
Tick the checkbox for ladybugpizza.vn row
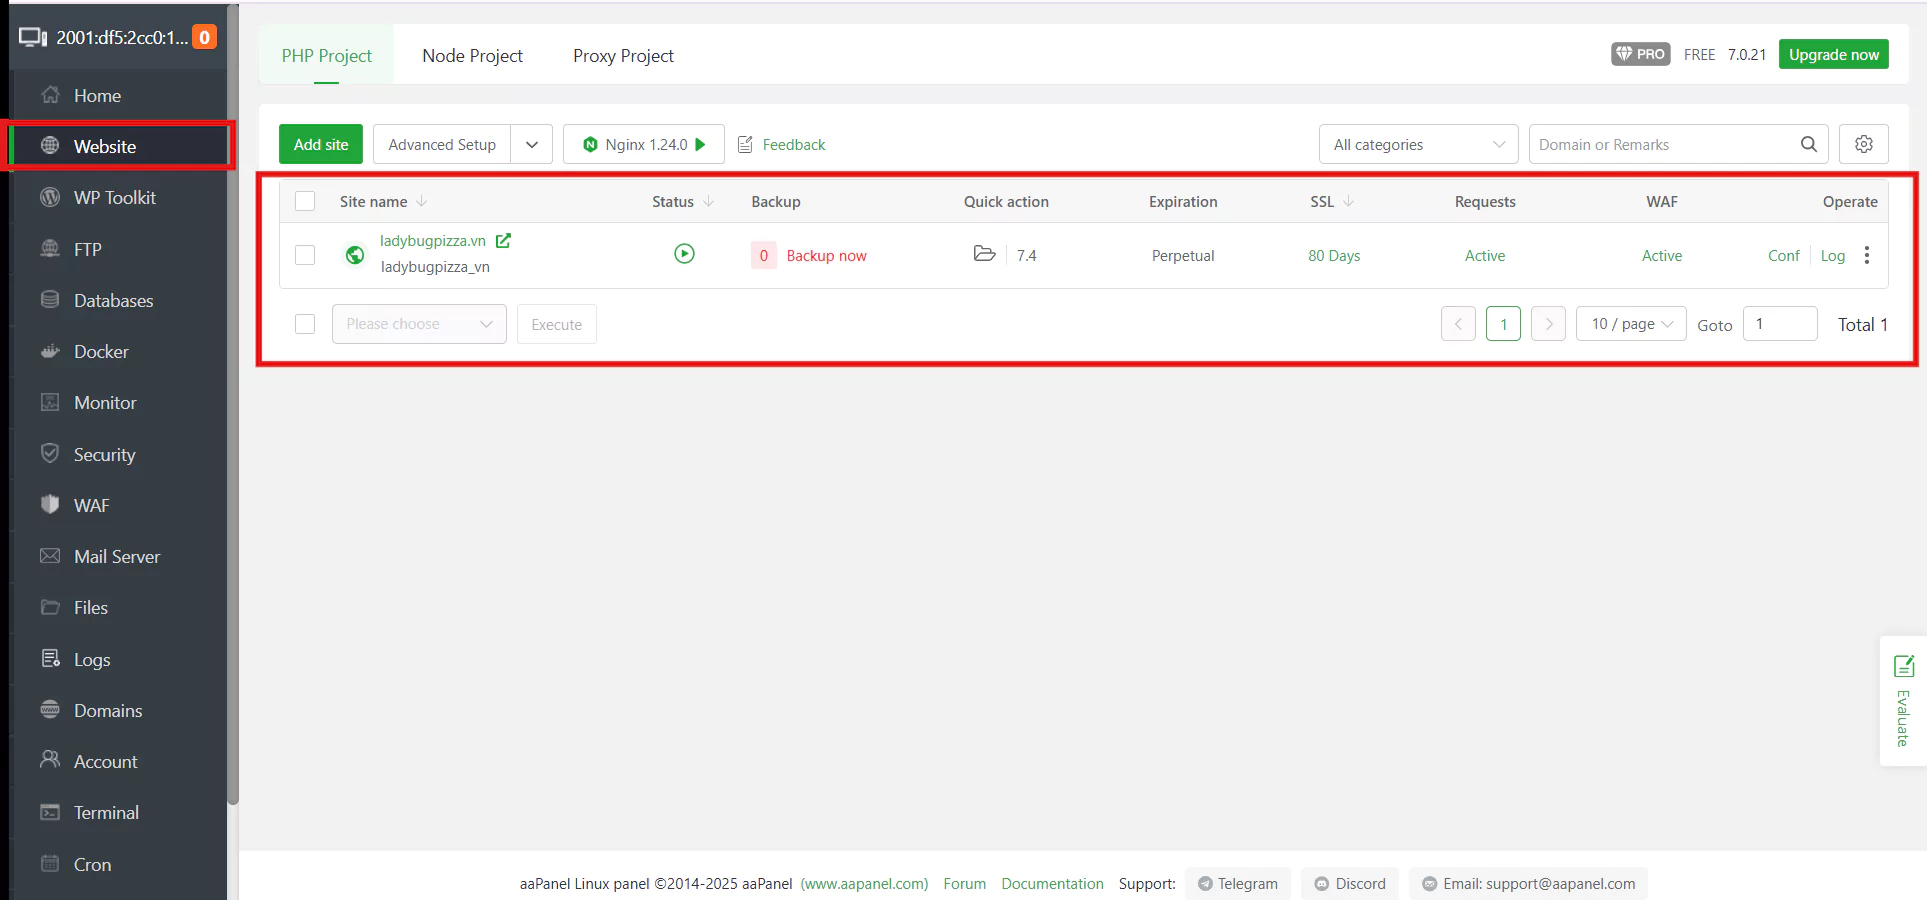pyautogui.click(x=305, y=255)
